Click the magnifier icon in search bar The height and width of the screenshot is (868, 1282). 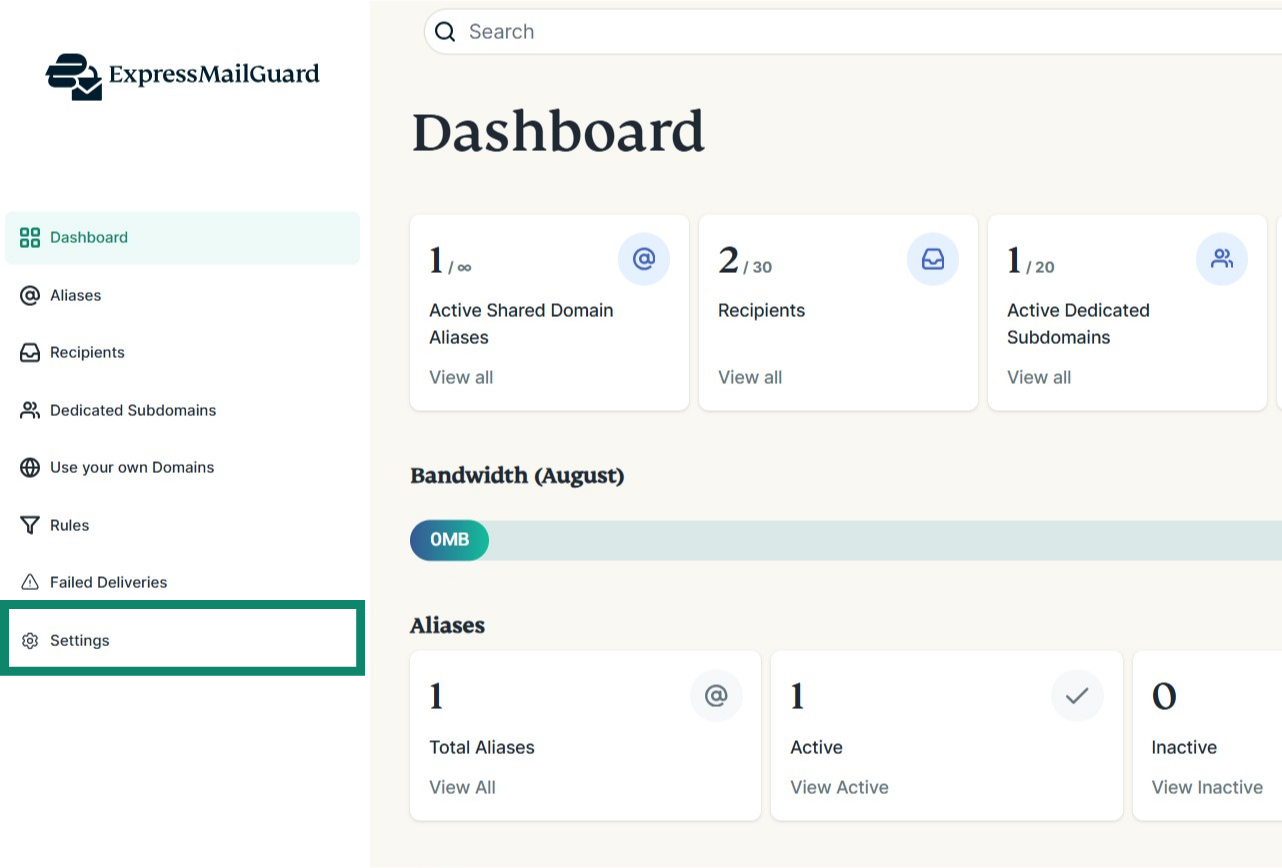445,32
